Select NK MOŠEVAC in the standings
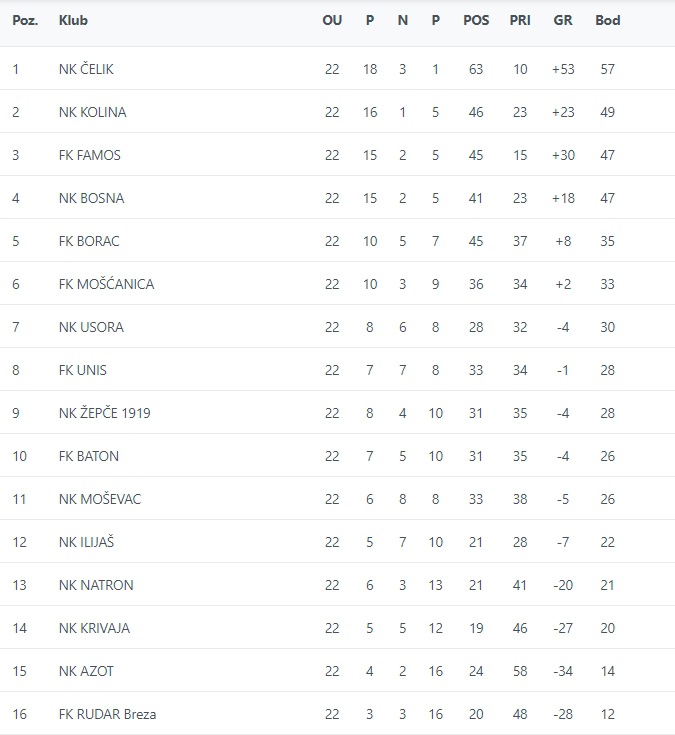 click(100, 499)
